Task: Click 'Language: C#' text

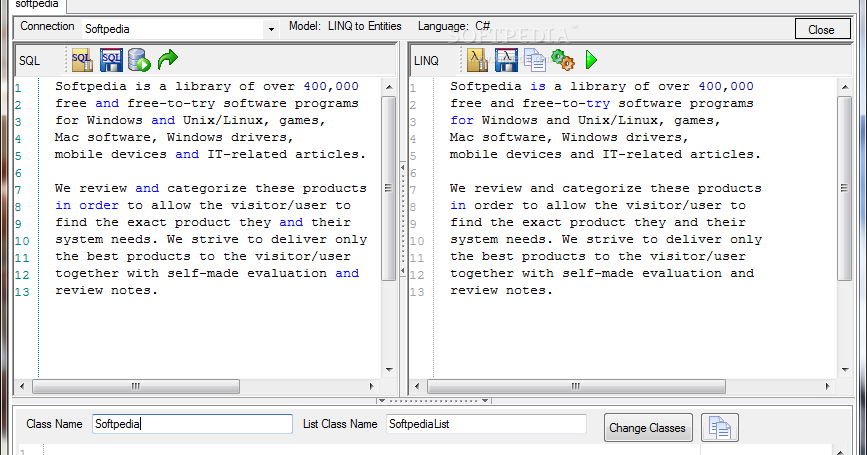Action: tap(454, 26)
